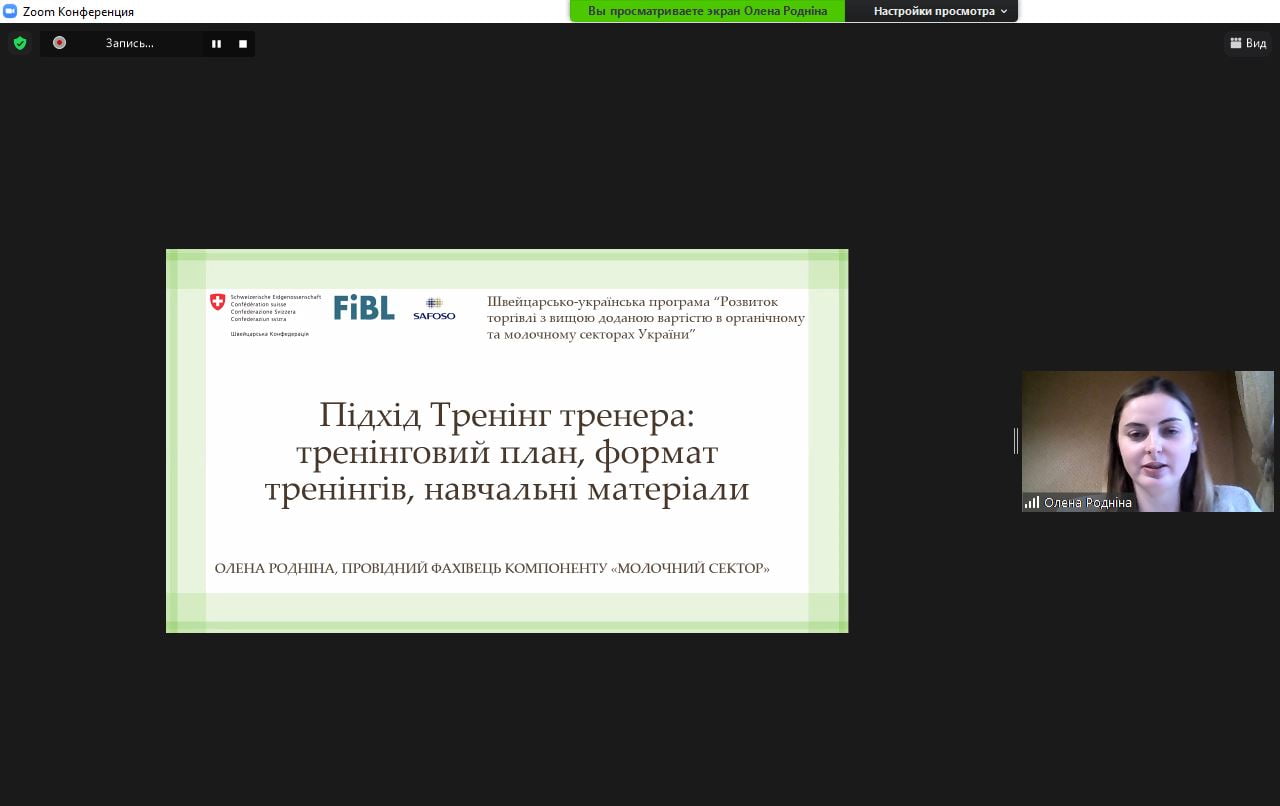Image resolution: width=1280 pixels, height=806 pixels.
Task: Click the divider handle beside video panel
Action: pyautogui.click(x=1016, y=441)
